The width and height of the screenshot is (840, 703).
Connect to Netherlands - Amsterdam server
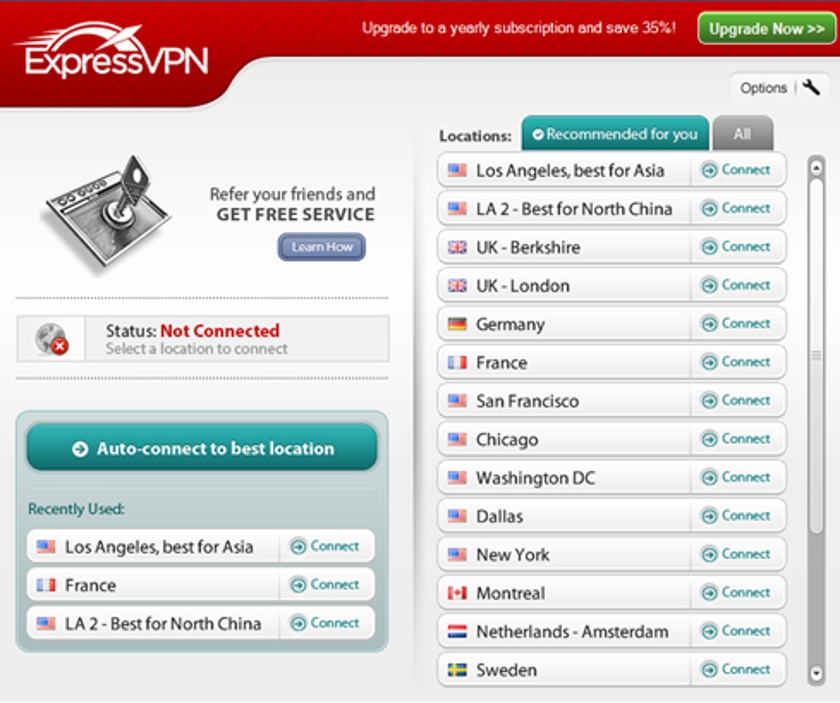pos(737,631)
